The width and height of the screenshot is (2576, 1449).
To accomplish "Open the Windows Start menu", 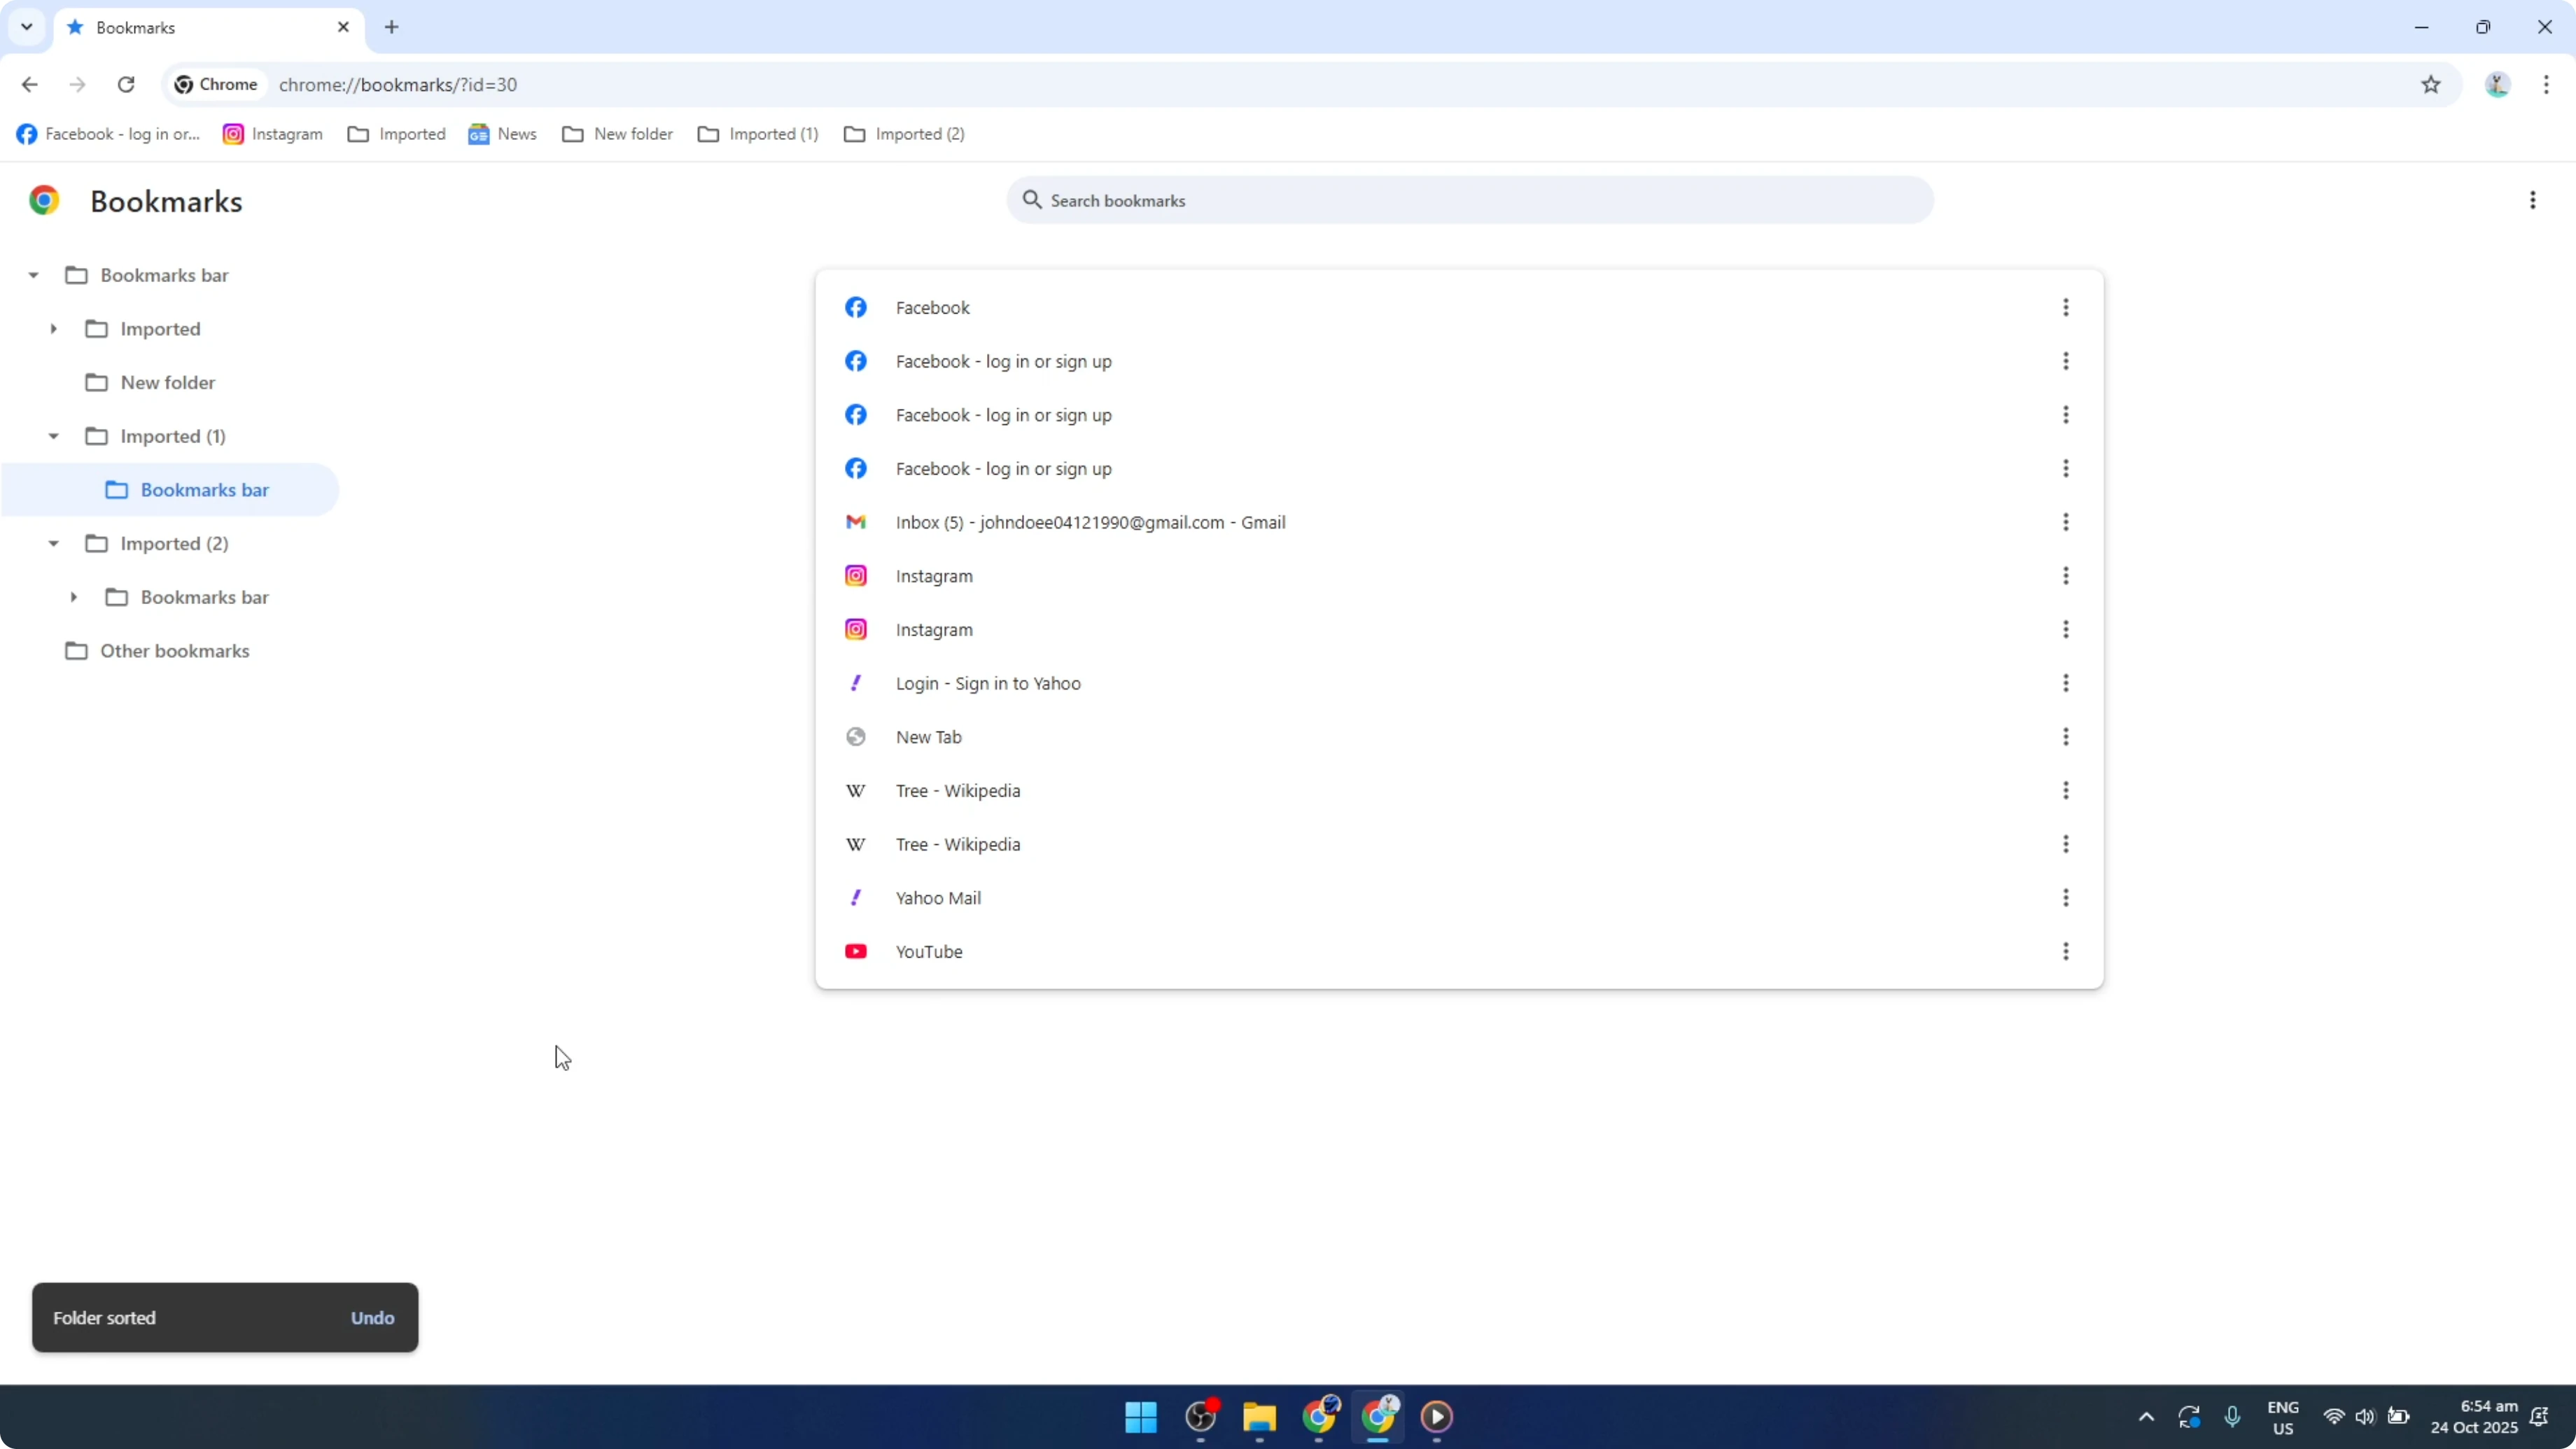I will point(1140,1417).
